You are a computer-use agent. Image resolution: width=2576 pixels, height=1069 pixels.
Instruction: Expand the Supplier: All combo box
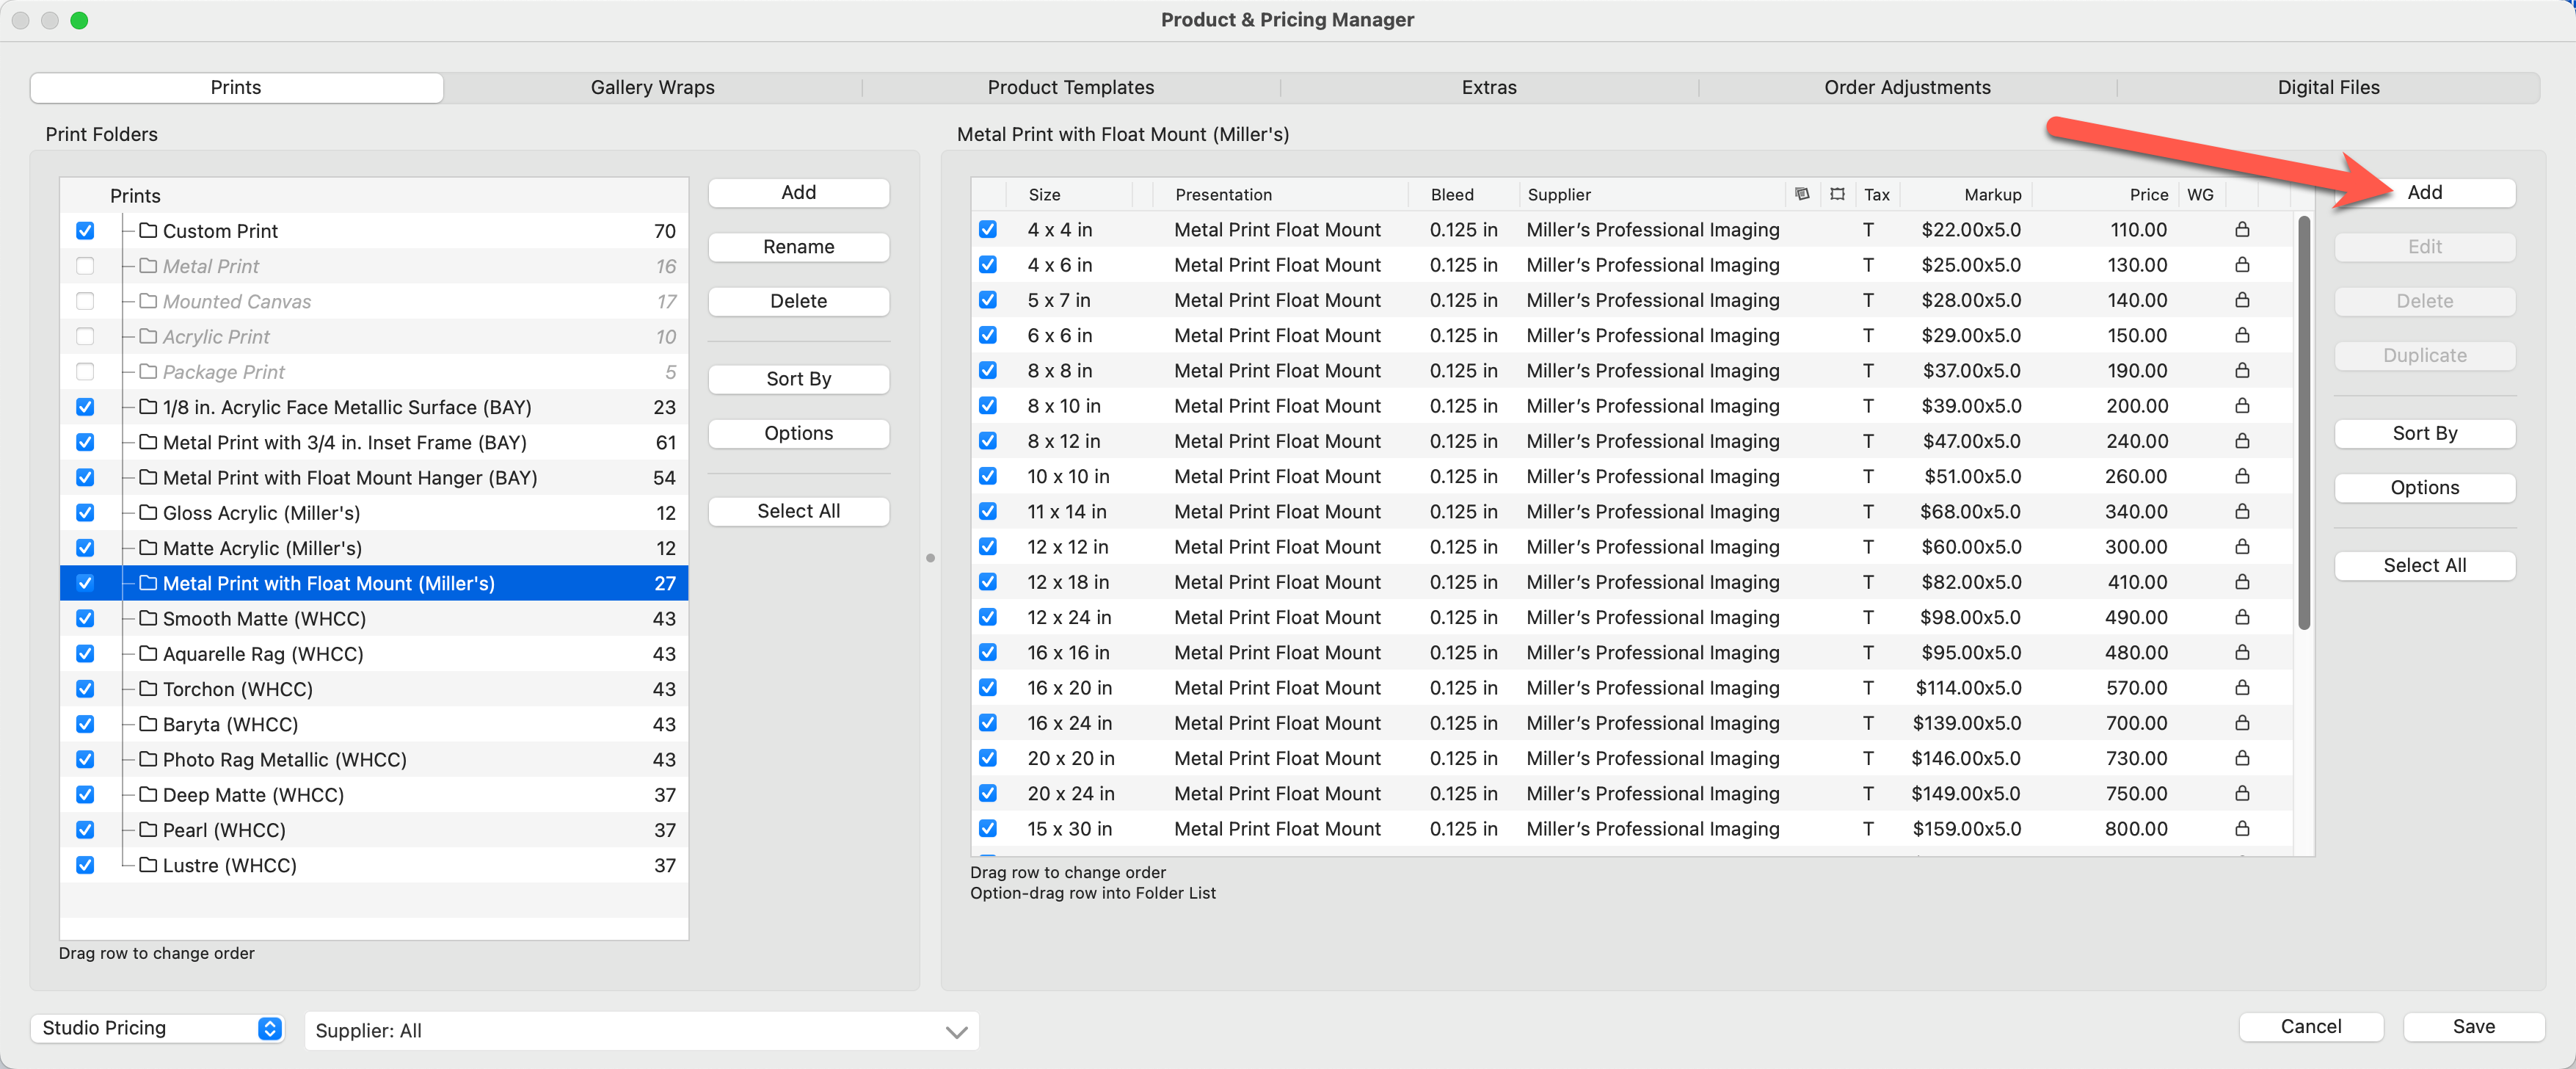point(956,1031)
